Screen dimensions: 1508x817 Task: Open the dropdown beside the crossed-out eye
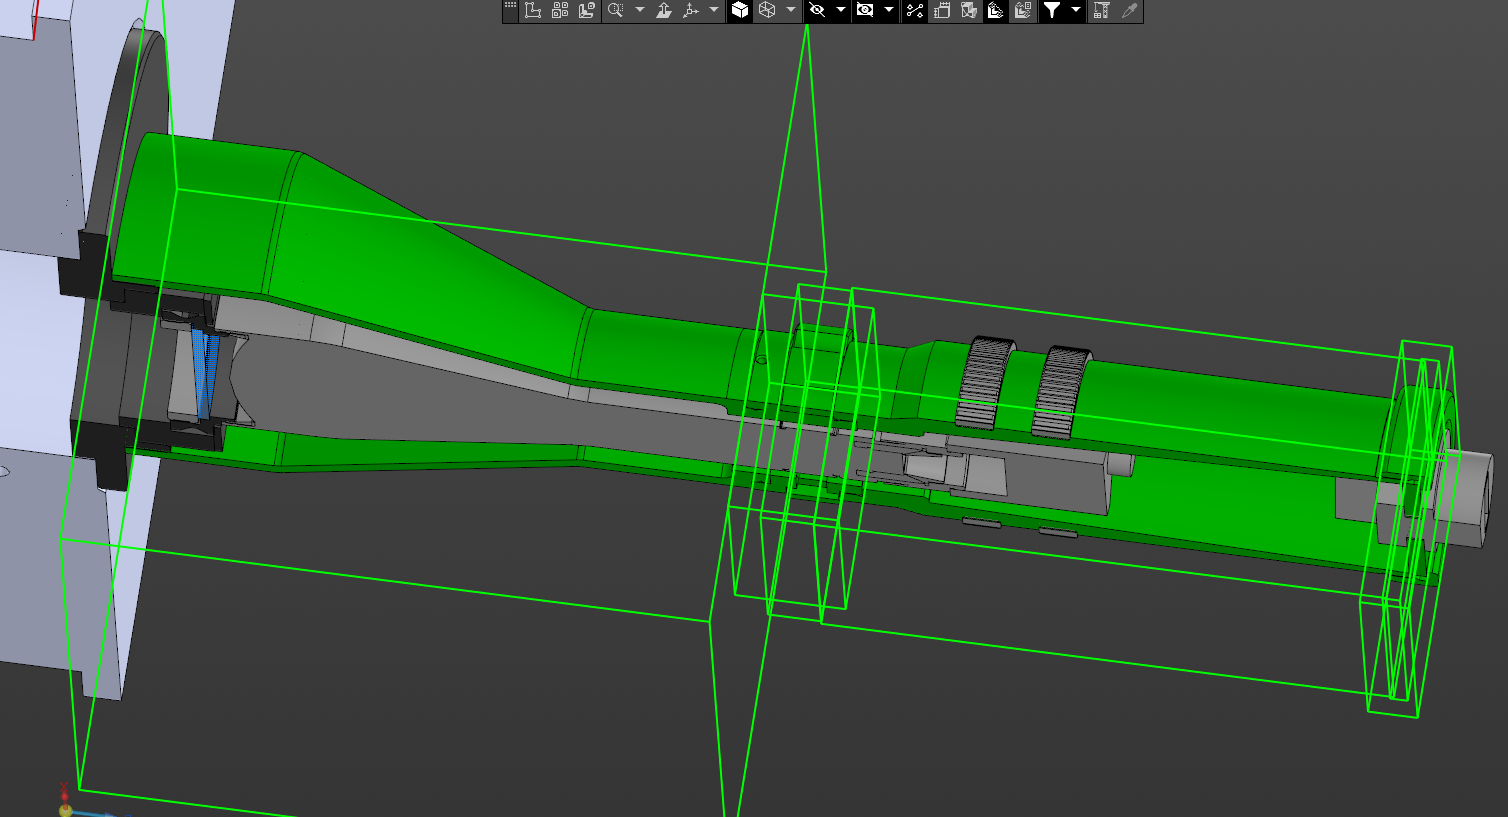(x=841, y=10)
